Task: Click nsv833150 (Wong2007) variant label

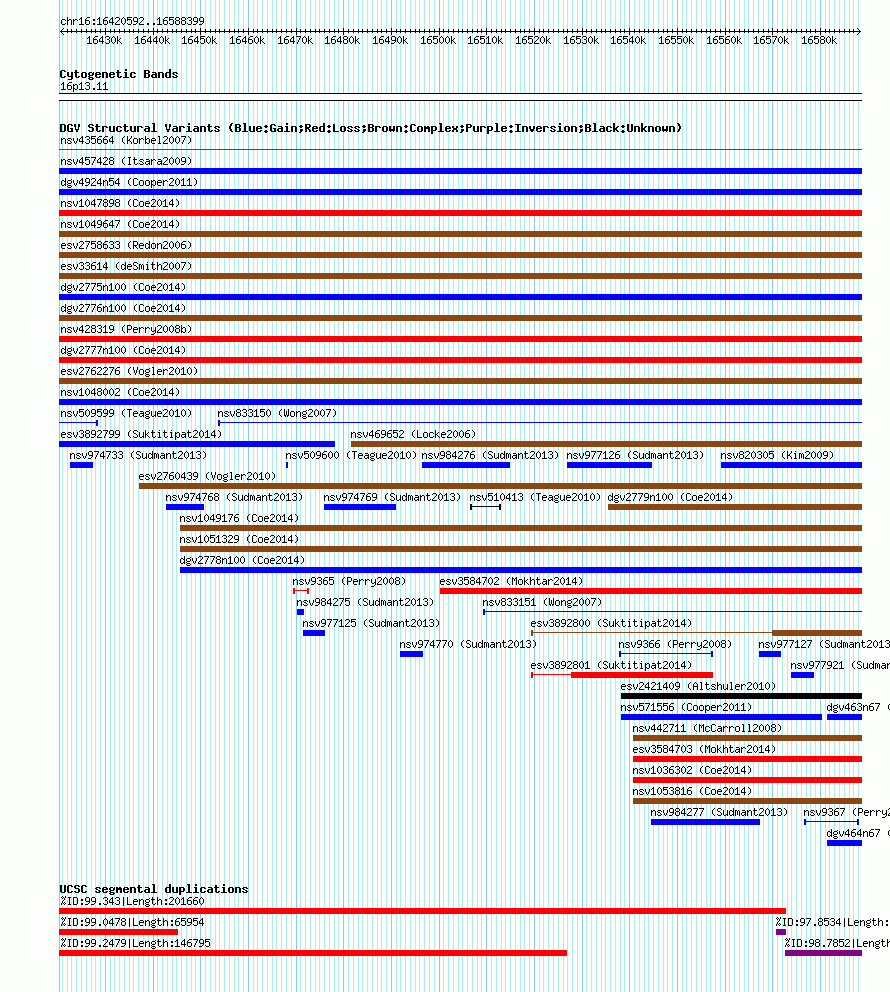Action: 277,413
